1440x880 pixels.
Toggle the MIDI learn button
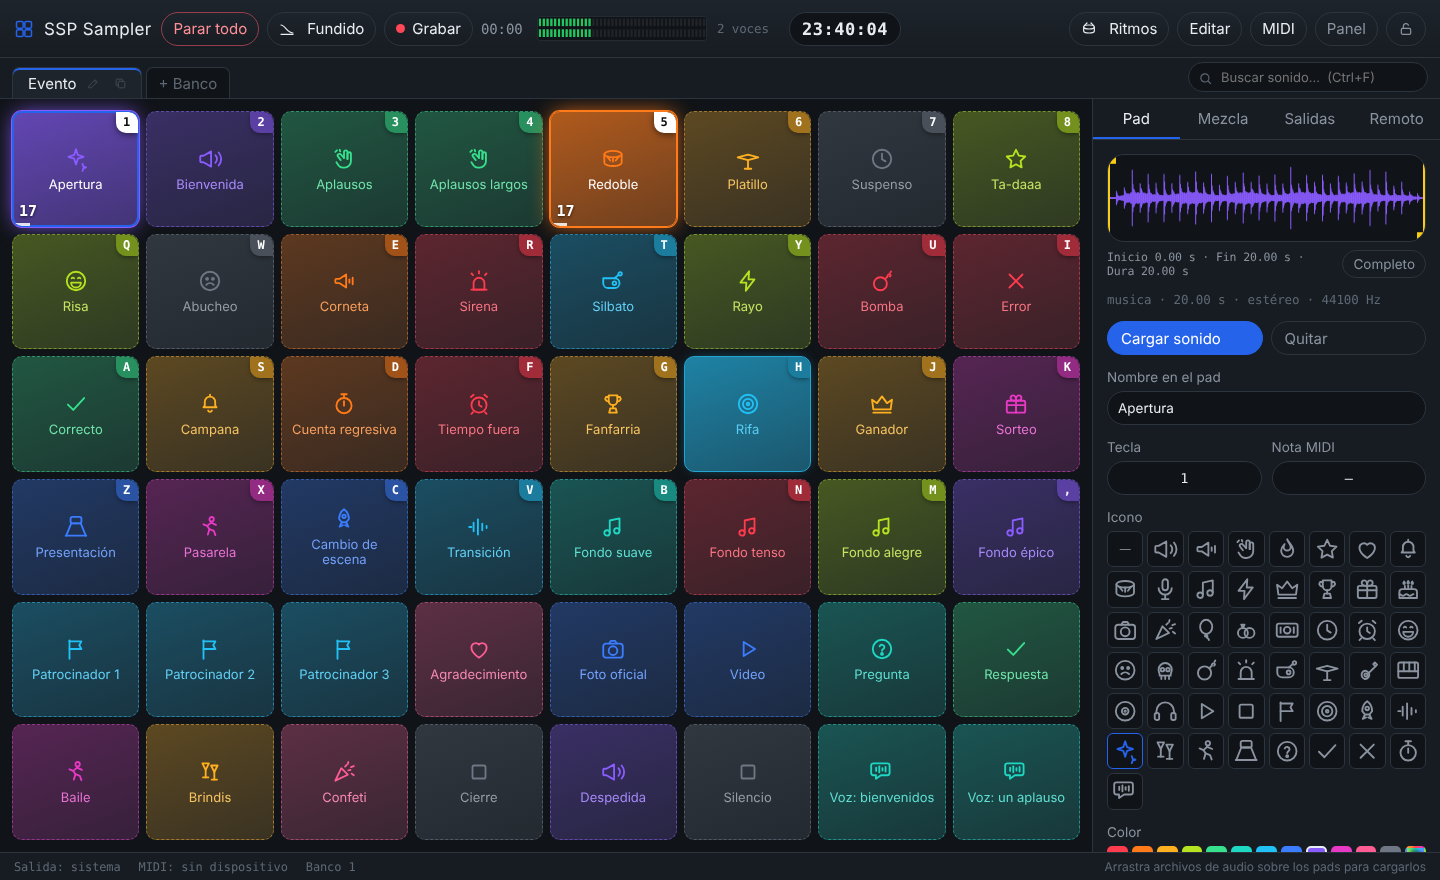coord(1278,29)
